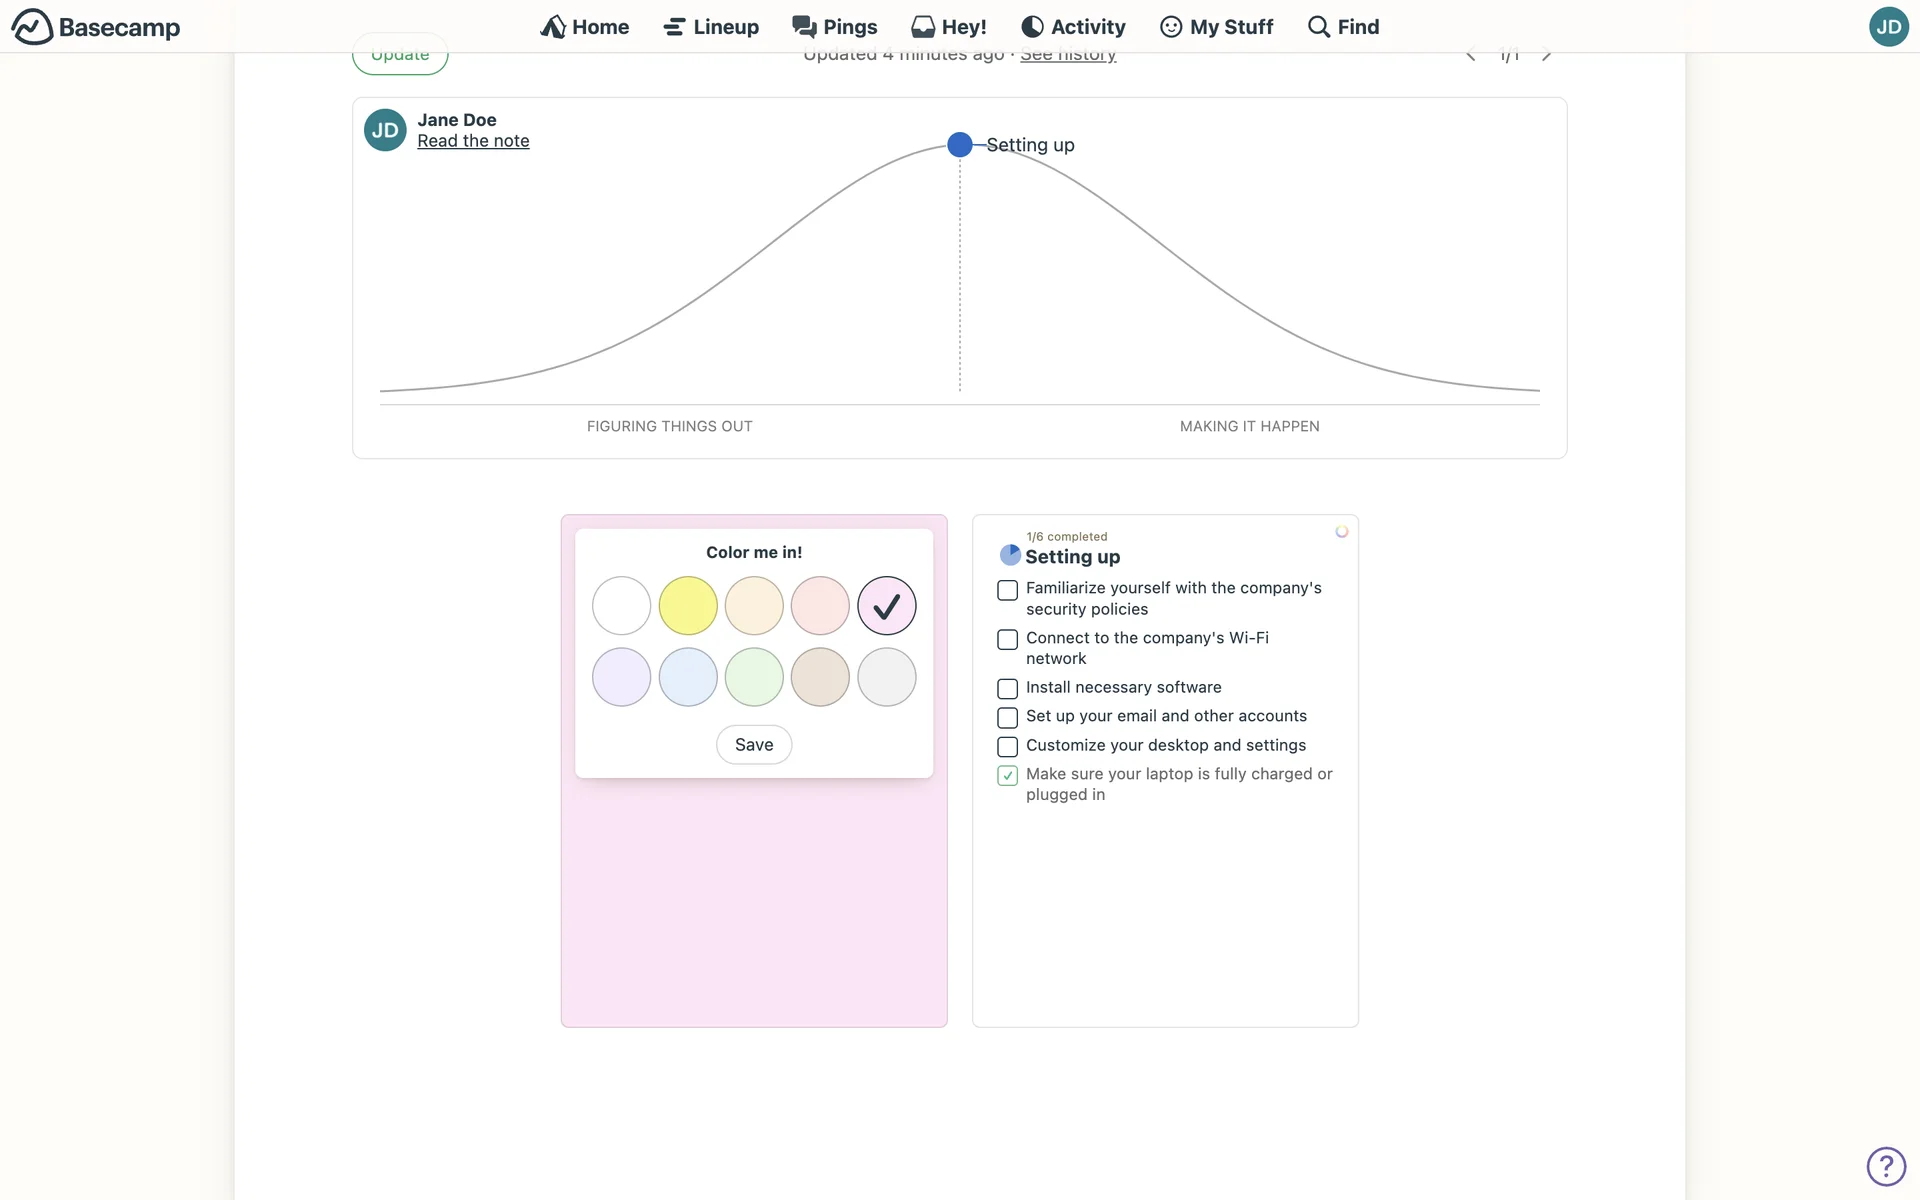Open the My Stuff menu
Image resolution: width=1920 pixels, height=1200 pixels.
coord(1216,27)
